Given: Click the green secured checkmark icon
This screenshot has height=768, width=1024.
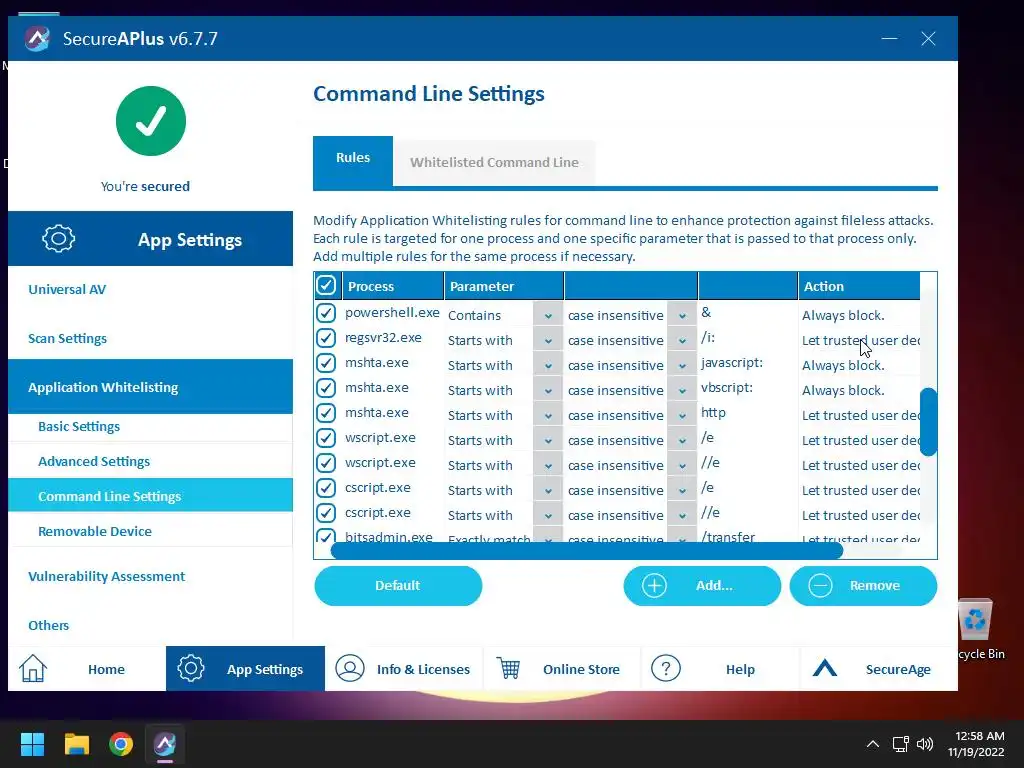Looking at the screenshot, I should pyautogui.click(x=151, y=121).
